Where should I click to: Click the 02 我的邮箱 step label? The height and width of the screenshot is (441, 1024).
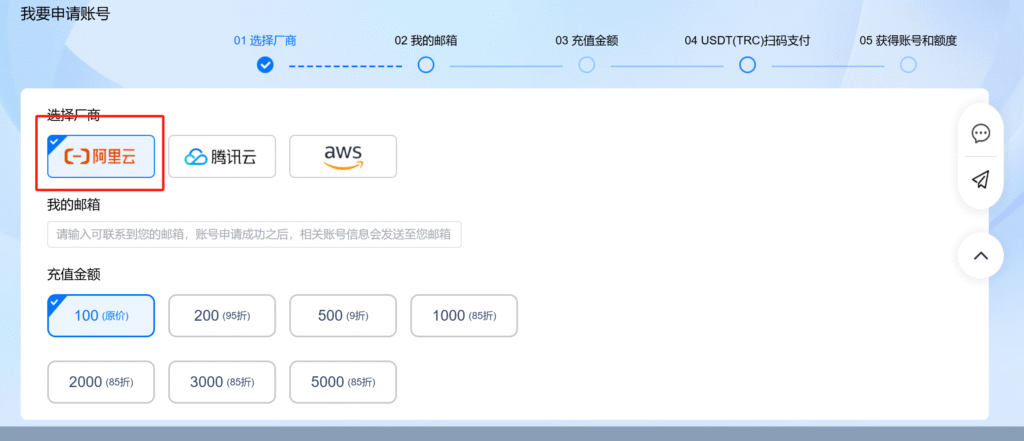pyautogui.click(x=426, y=41)
